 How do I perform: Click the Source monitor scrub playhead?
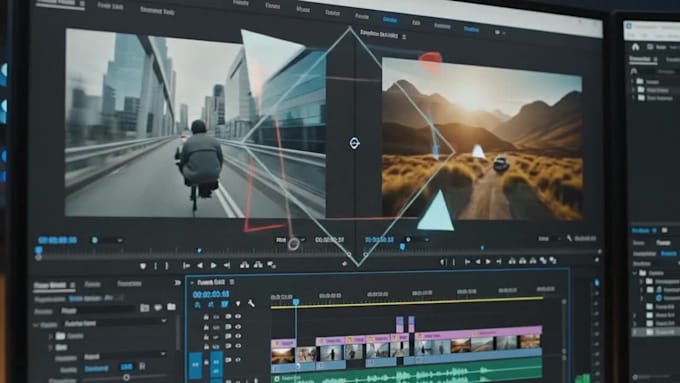point(39,250)
